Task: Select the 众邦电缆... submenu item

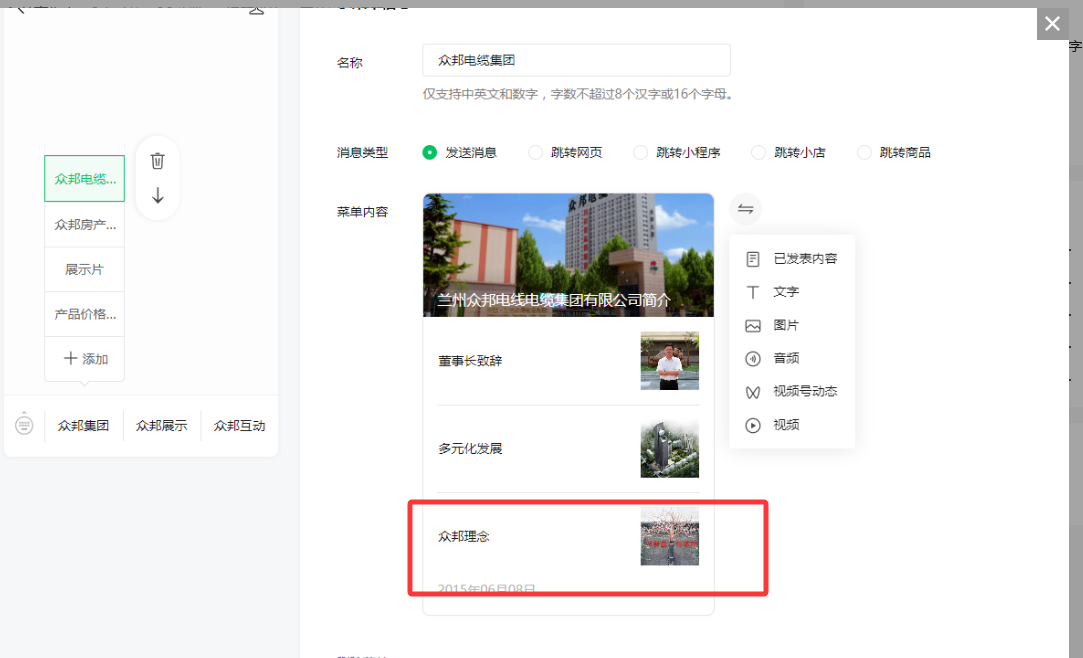Action: (84, 179)
